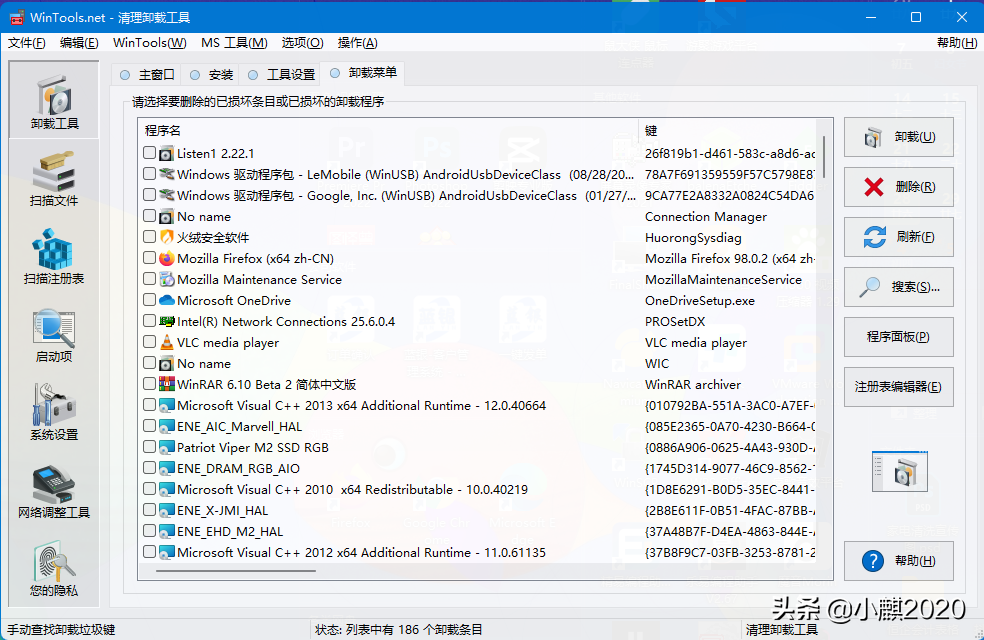Image resolution: width=984 pixels, height=640 pixels.
Task: Click the Google, Inc. driver package icon
Action: (166, 195)
